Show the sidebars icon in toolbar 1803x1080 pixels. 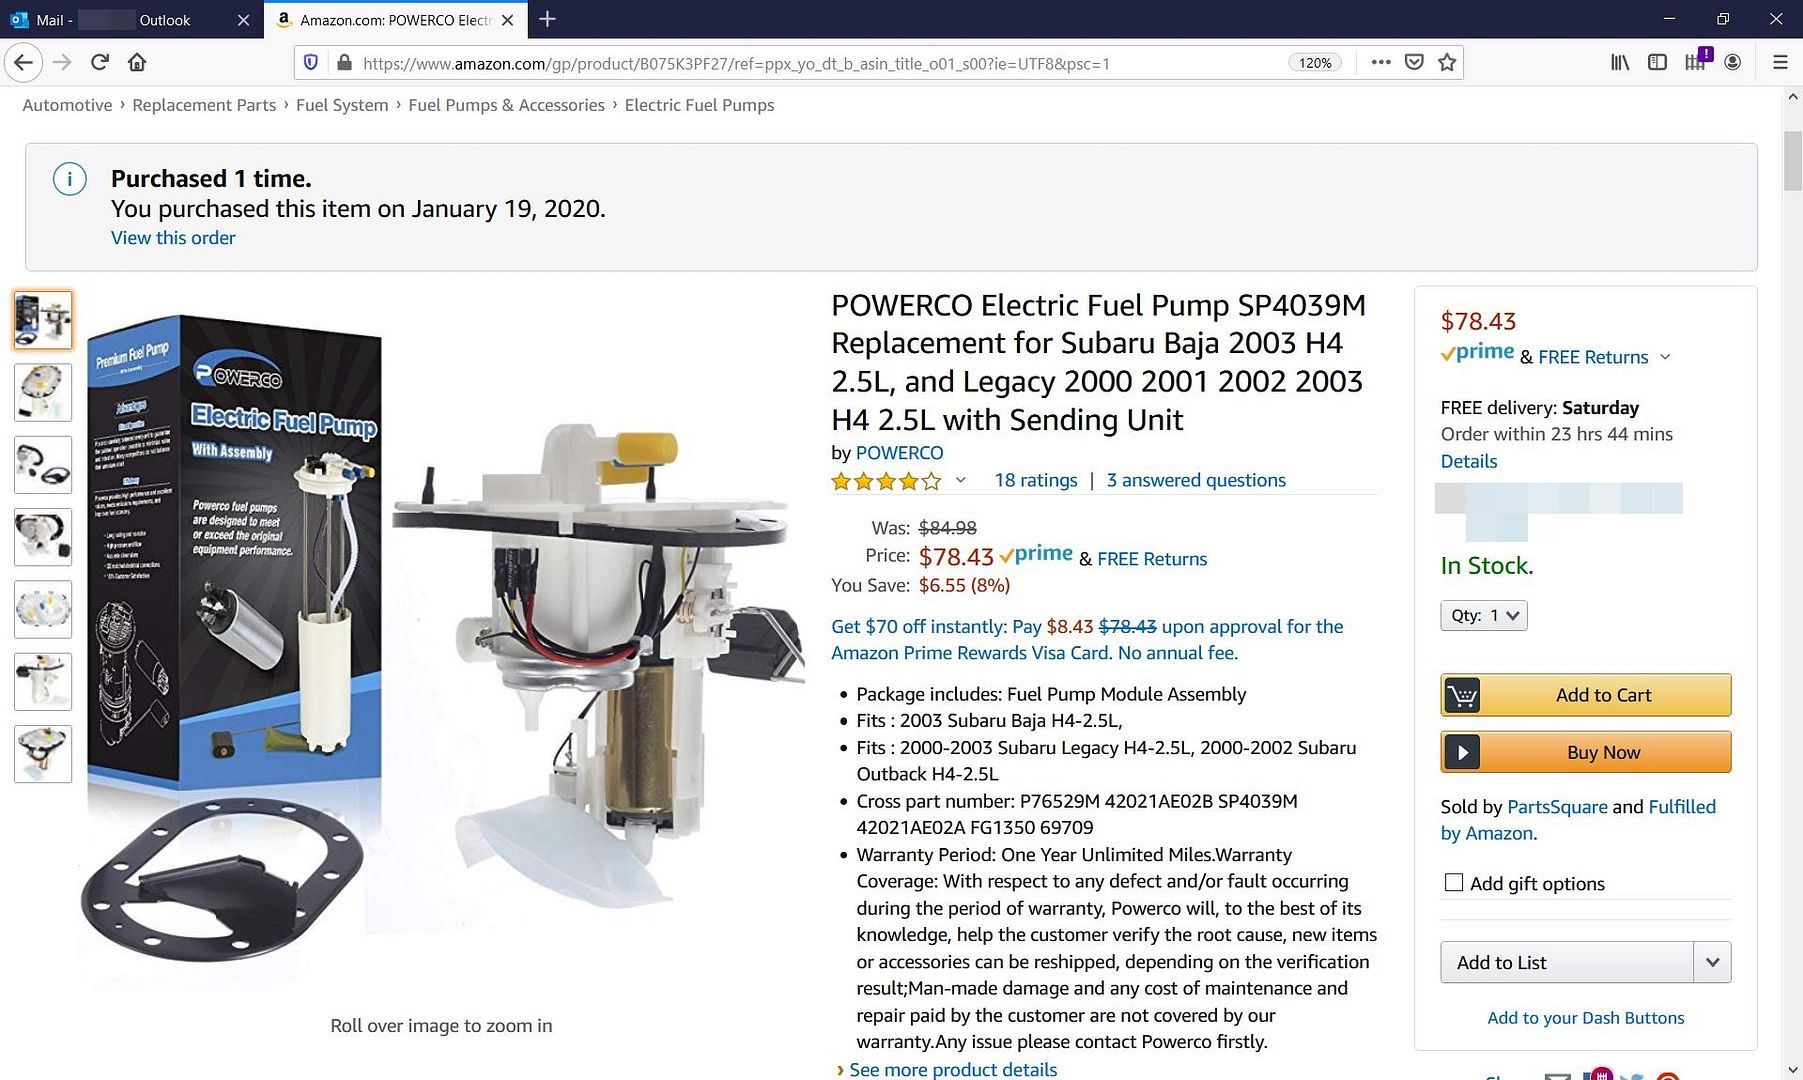click(1657, 62)
